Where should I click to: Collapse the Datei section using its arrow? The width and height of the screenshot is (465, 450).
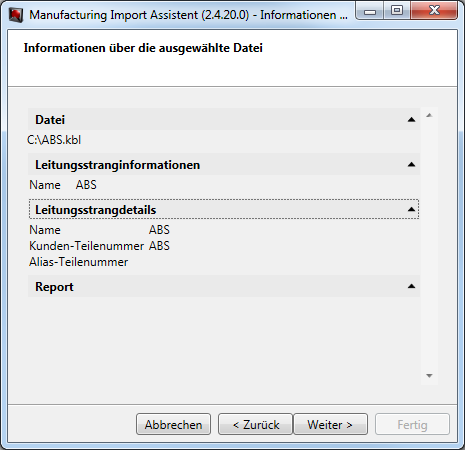coord(411,120)
